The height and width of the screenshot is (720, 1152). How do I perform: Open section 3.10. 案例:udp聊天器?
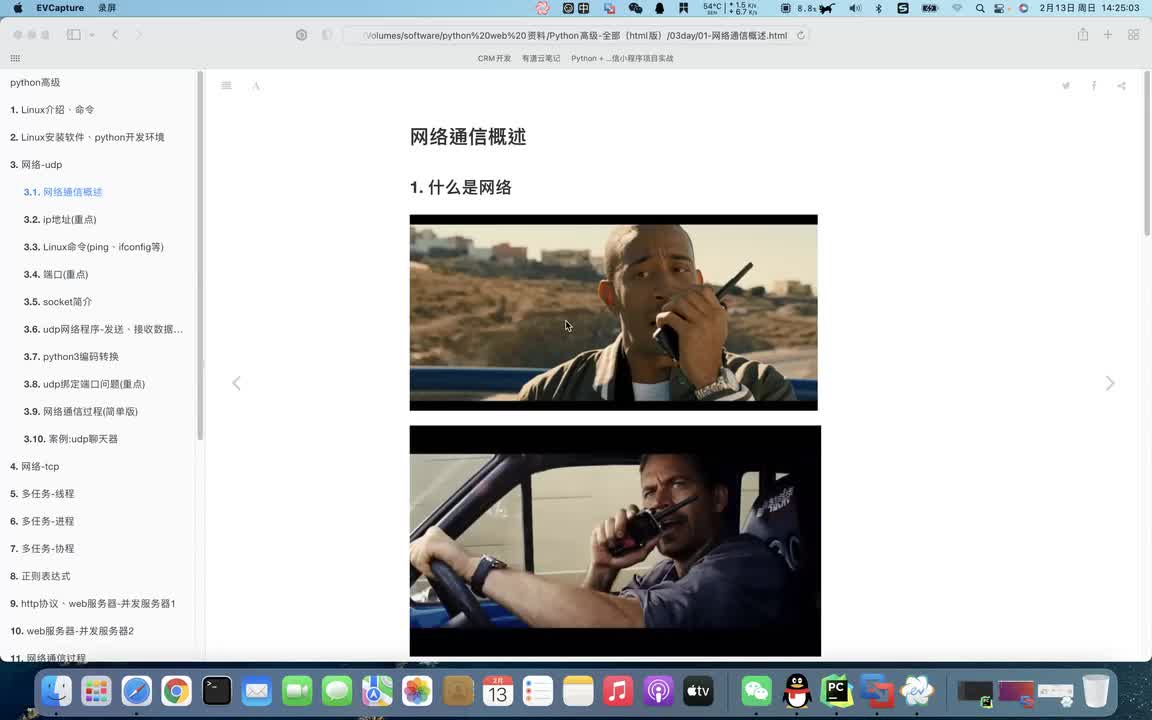tap(71, 439)
